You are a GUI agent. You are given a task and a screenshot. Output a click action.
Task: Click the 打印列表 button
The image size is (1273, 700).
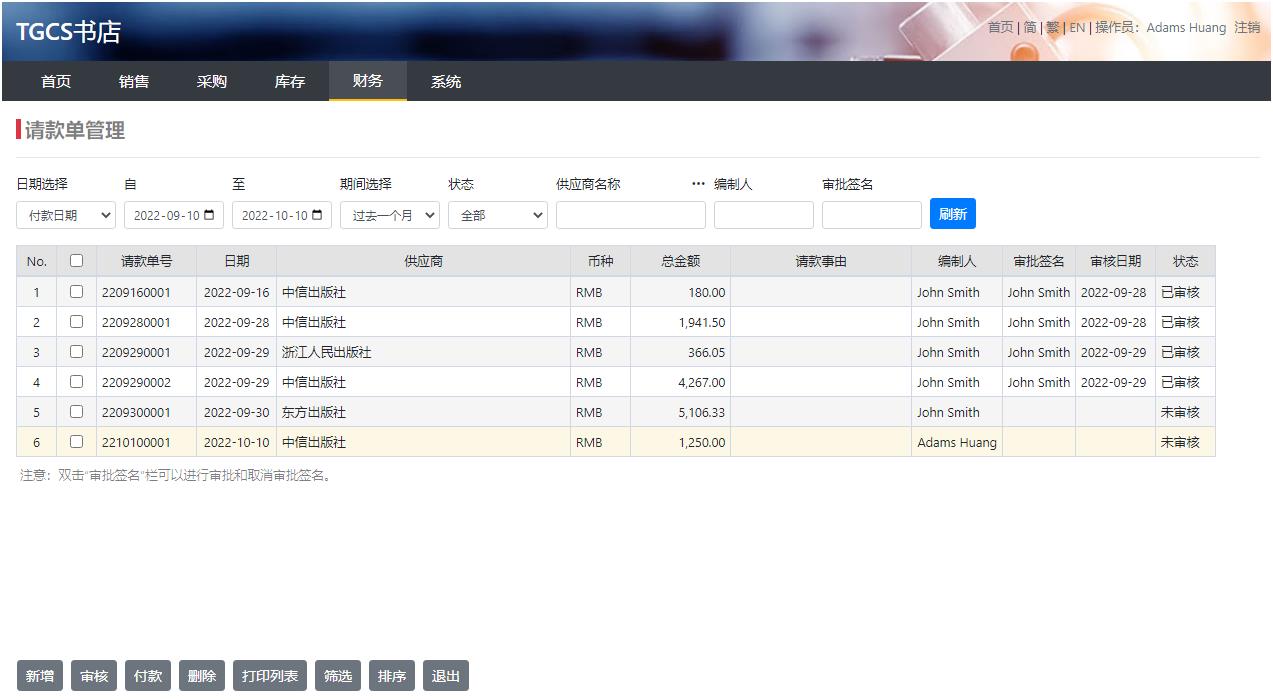point(270,676)
